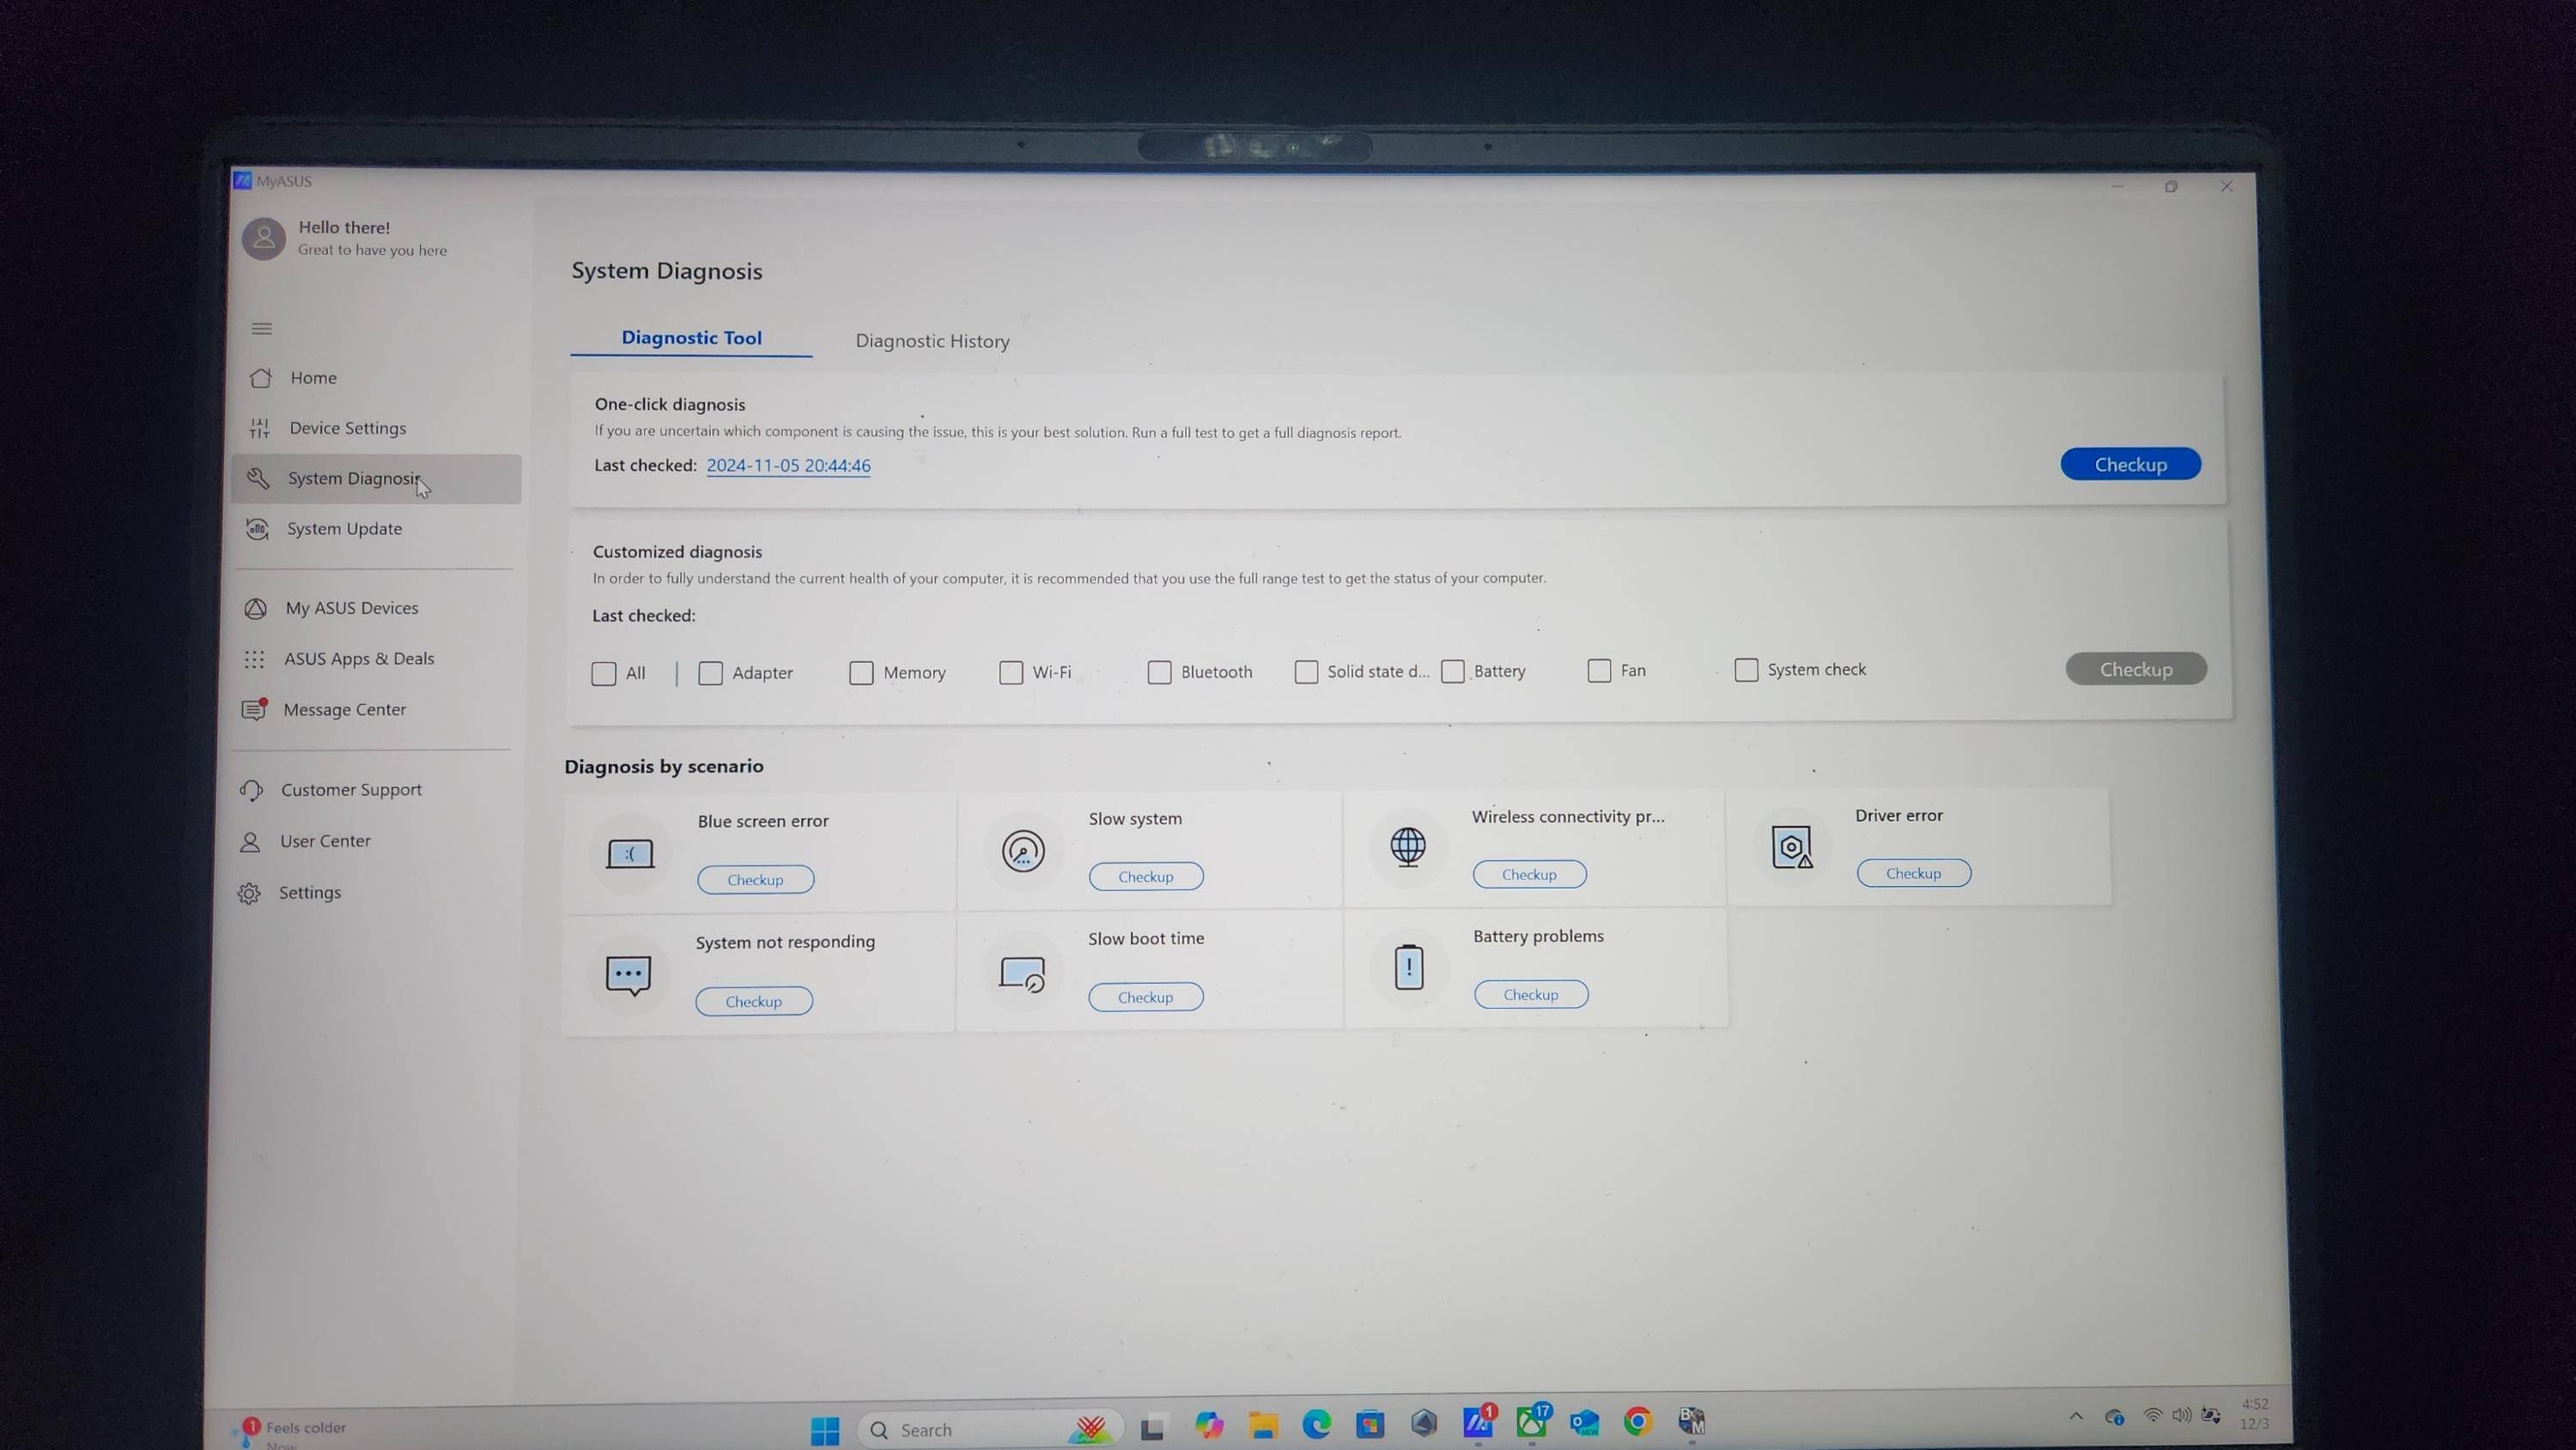Screen dimensions: 2576x1450
Task: Click the user profile avatar
Action: pos(264,238)
